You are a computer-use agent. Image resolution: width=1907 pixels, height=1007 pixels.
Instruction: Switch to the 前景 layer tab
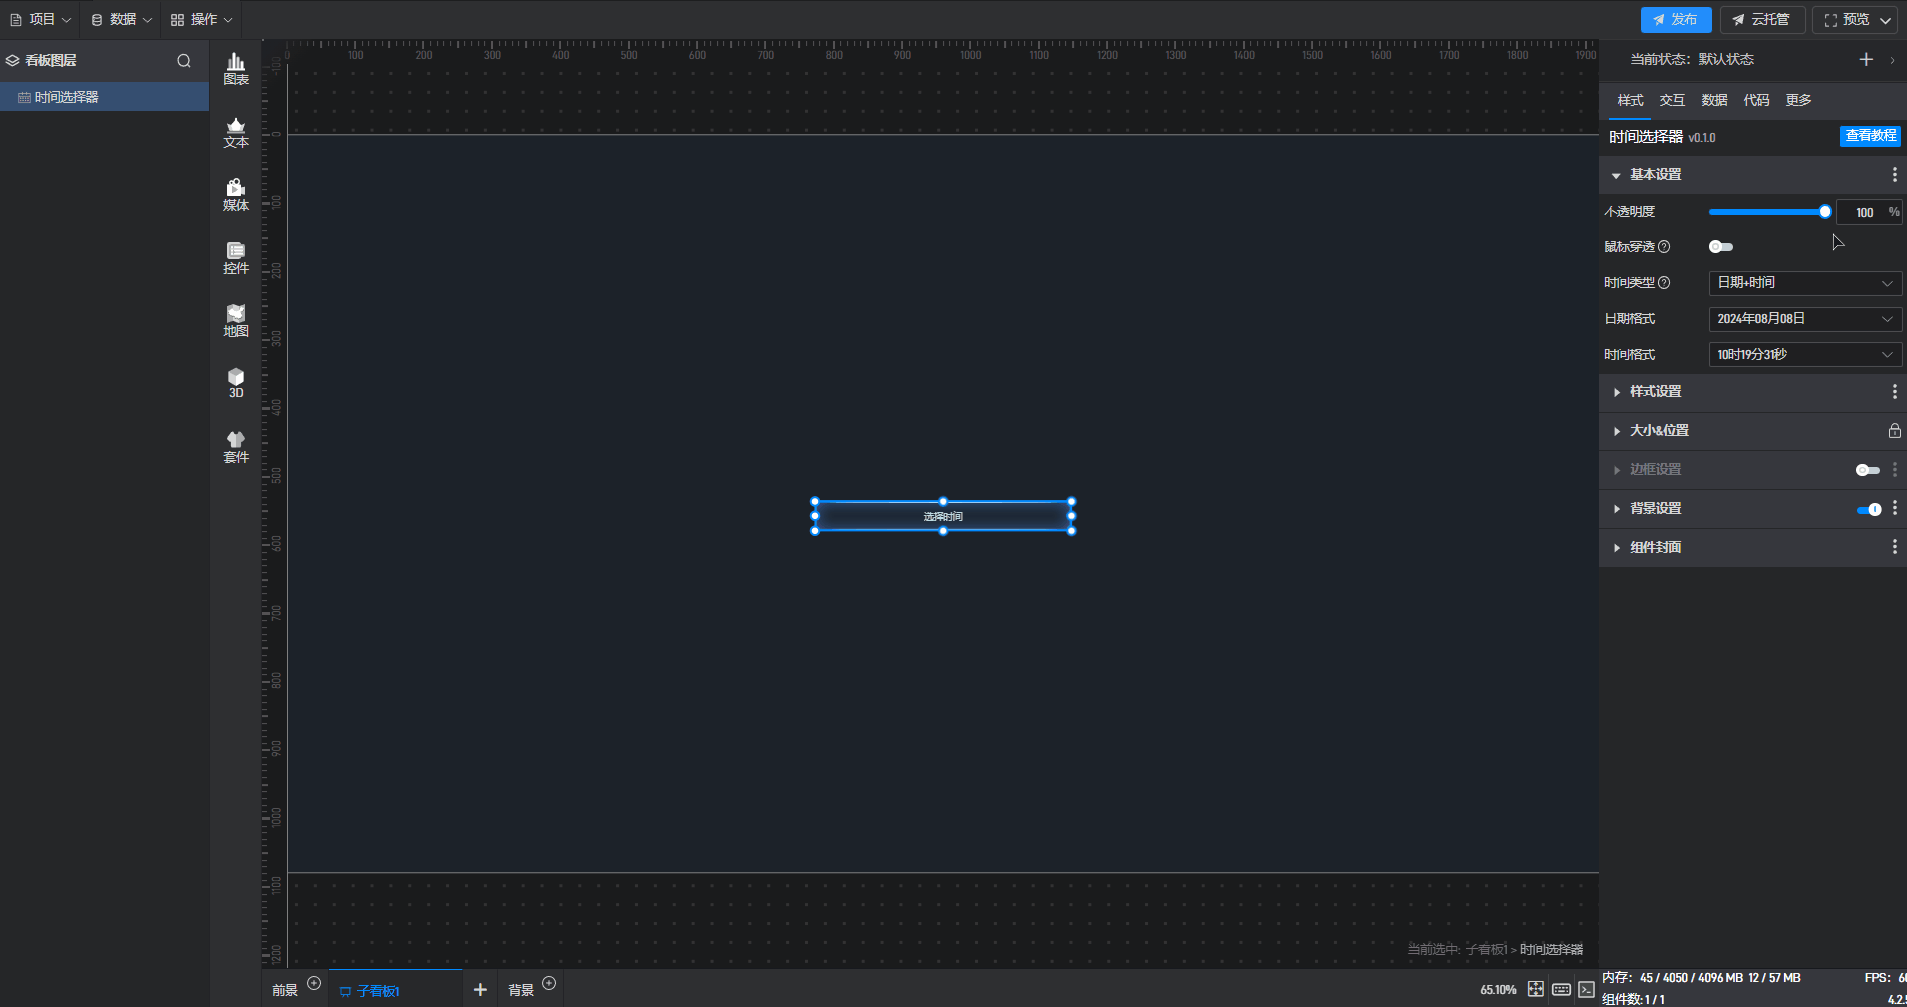tap(285, 990)
